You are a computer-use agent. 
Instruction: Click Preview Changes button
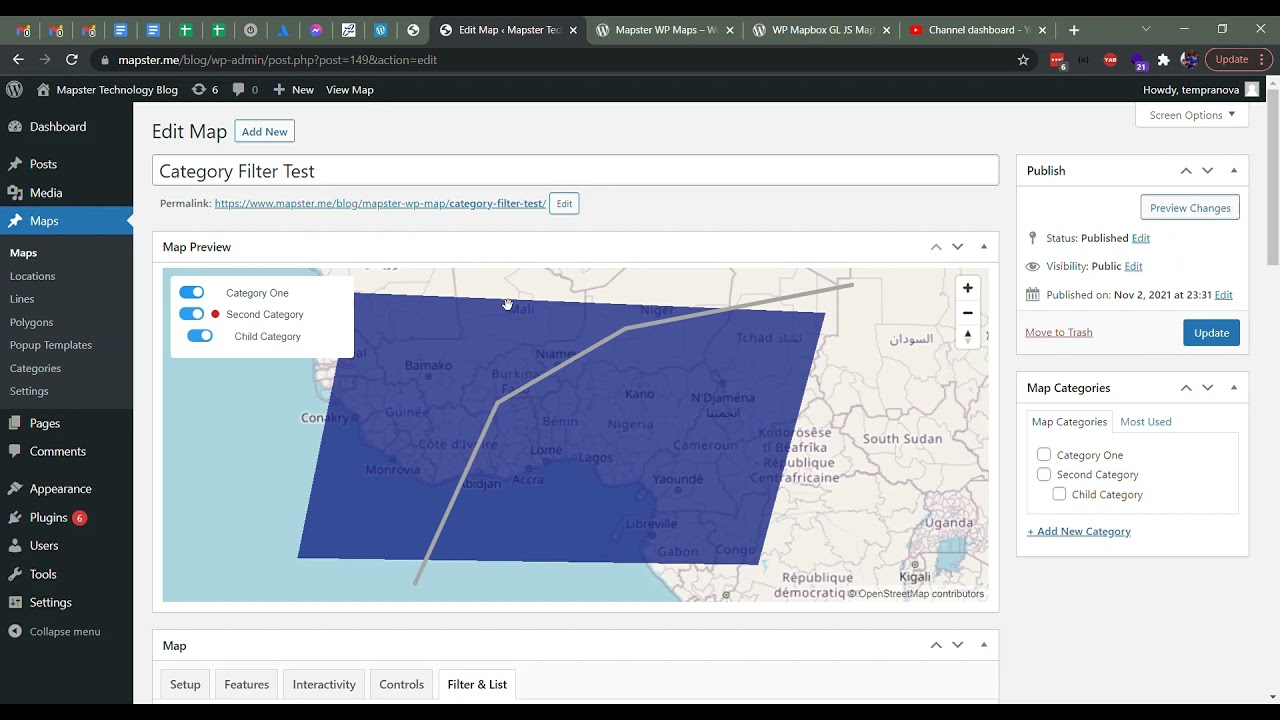(1190, 208)
